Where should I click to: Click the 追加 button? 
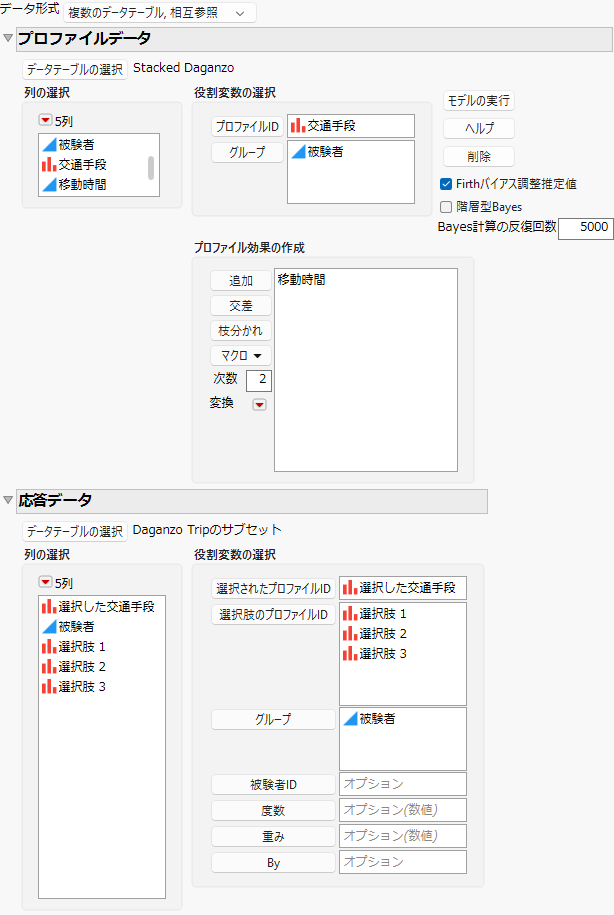pos(240,281)
